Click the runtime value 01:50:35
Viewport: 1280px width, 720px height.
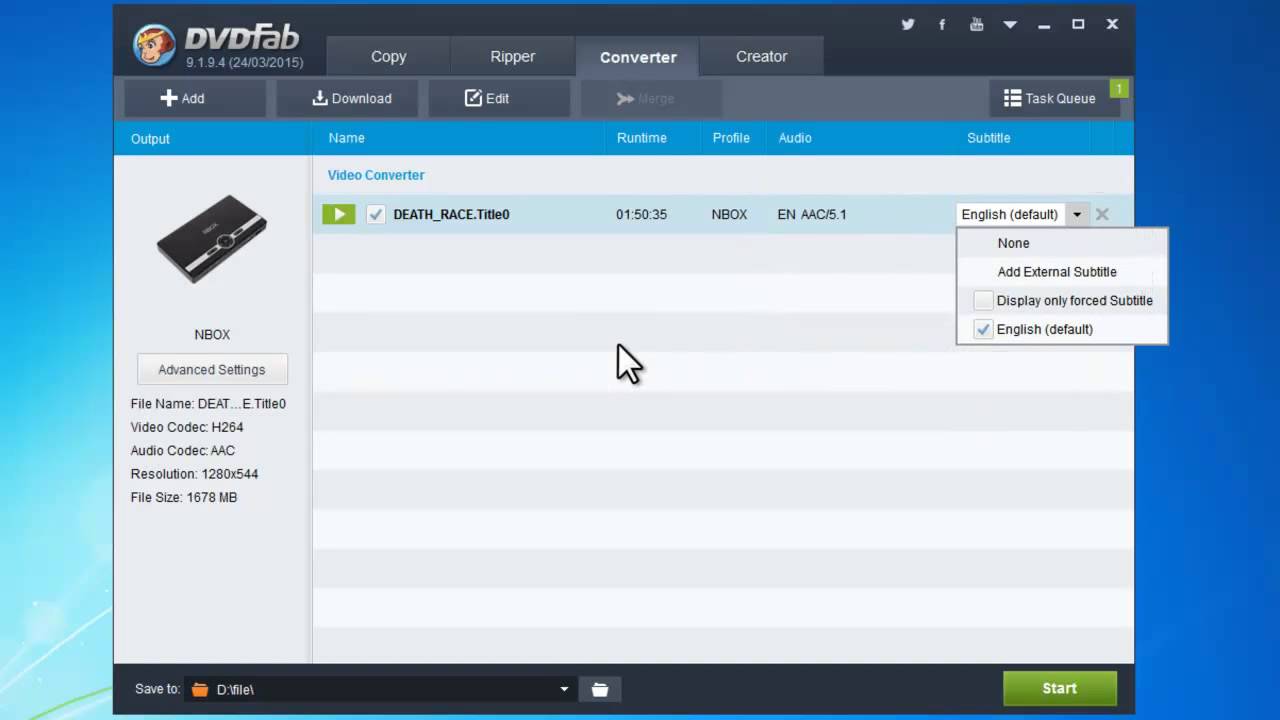pyautogui.click(x=641, y=214)
